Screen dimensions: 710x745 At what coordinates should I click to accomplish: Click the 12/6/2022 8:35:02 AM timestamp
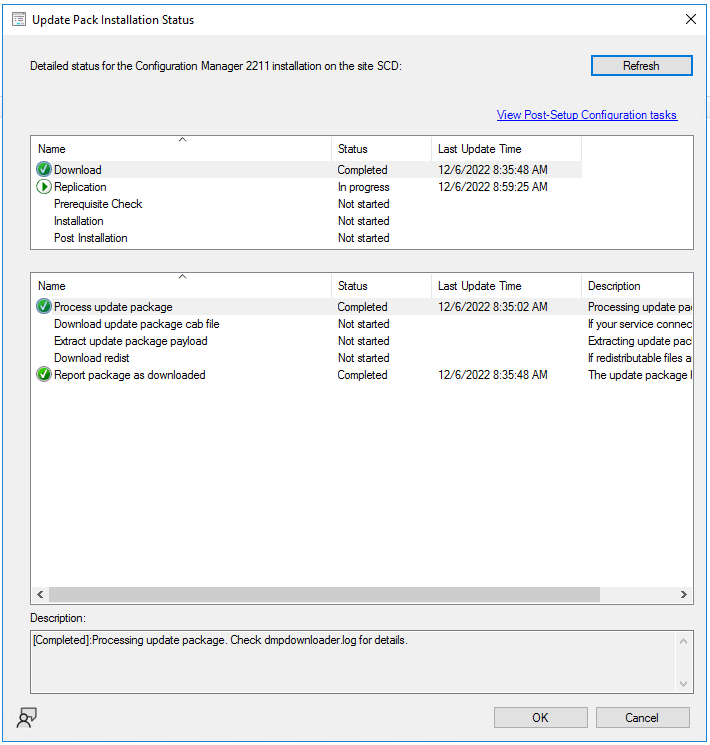click(x=493, y=306)
